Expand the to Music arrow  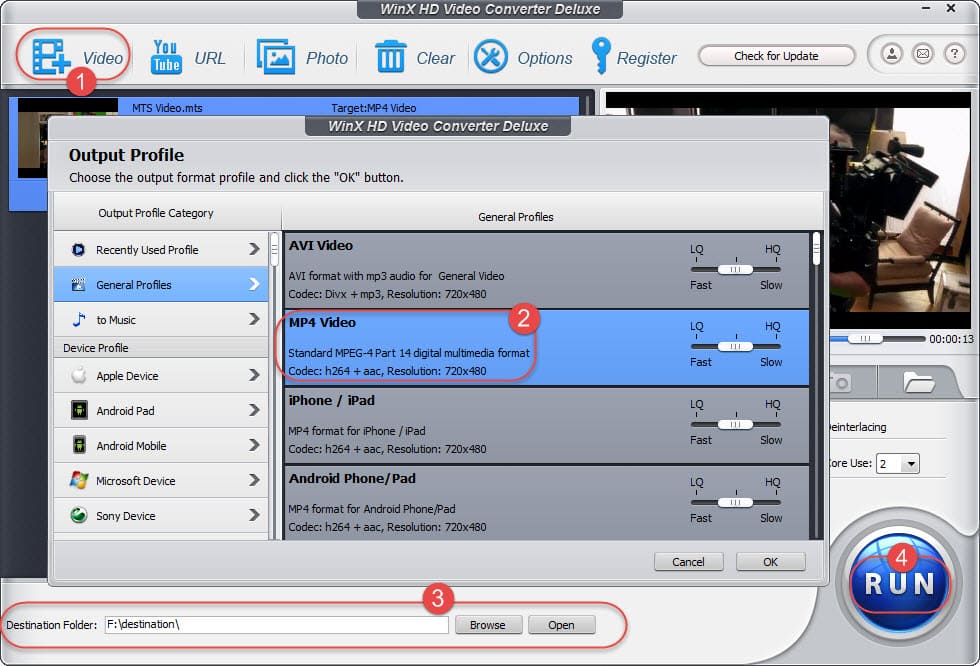[254, 319]
